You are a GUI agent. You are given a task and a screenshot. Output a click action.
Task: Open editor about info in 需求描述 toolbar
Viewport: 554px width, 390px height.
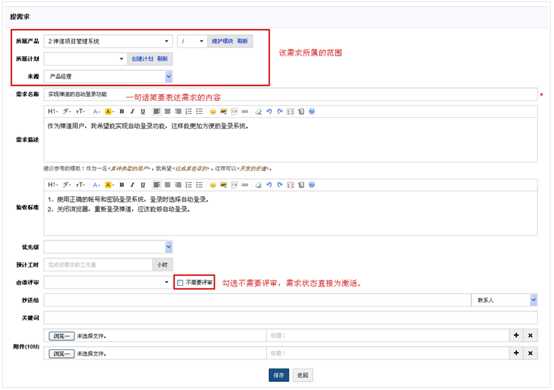click(312, 111)
